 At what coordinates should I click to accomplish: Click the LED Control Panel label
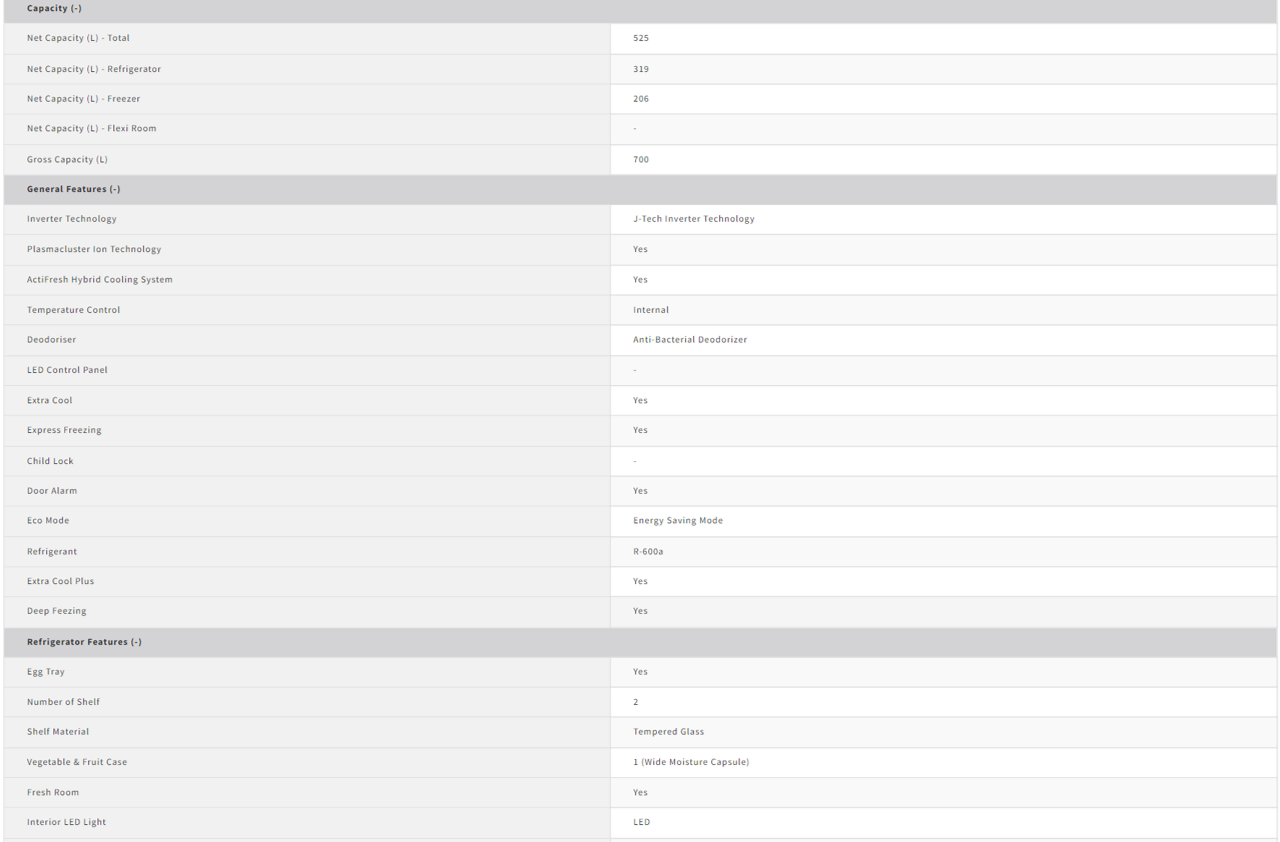pyautogui.click(x=67, y=370)
